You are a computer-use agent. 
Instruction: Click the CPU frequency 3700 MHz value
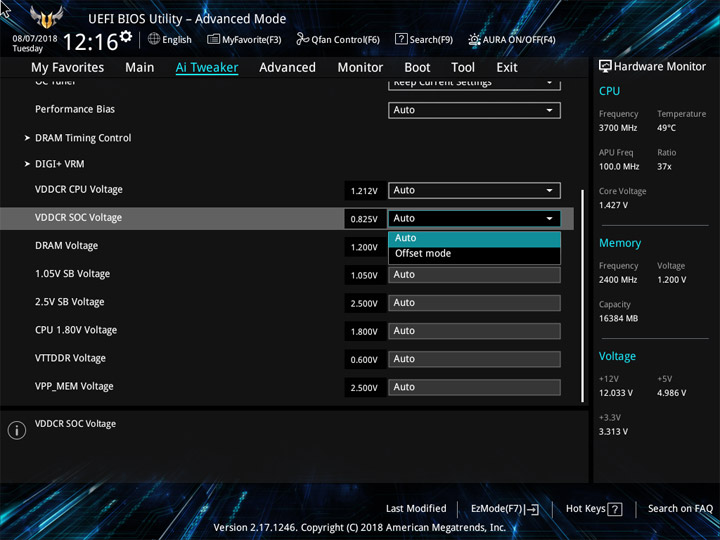(618, 128)
